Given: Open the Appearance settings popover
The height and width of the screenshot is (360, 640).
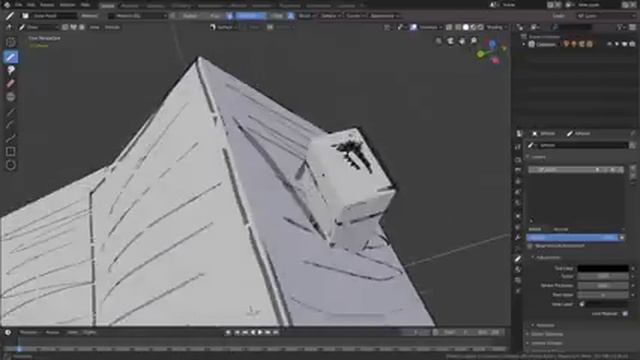Looking at the screenshot, I should [384, 16].
